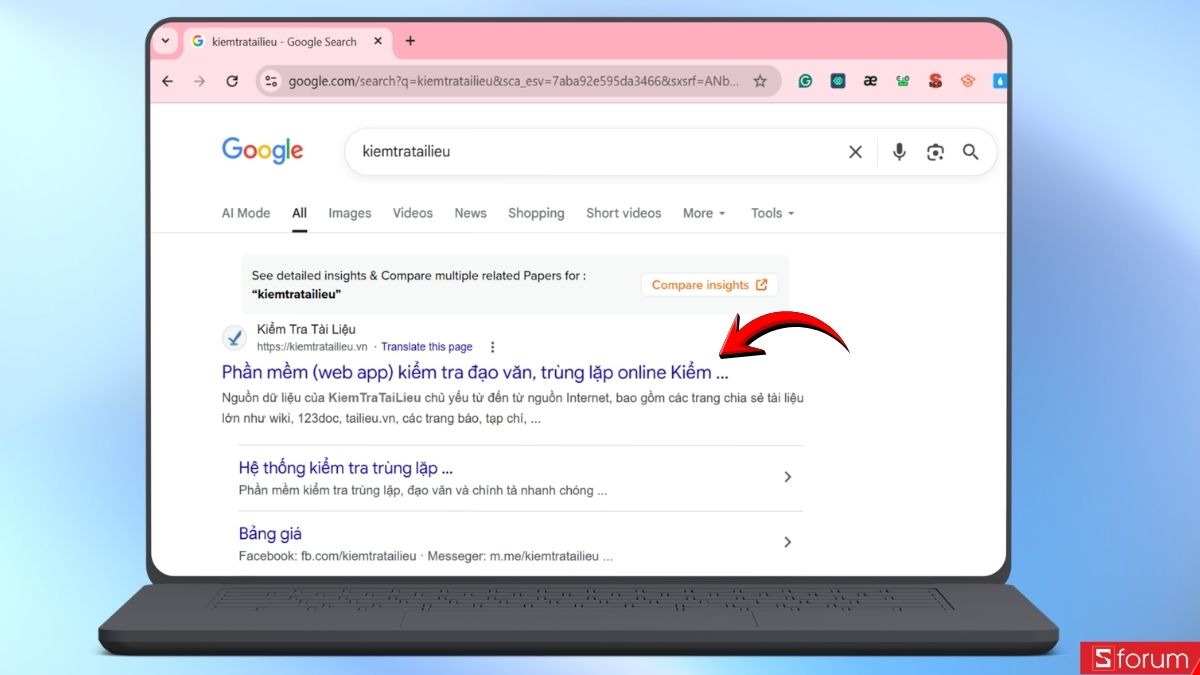Expand chevron for Hệ thống kiểm tra trùng lặp
Image resolution: width=1200 pixels, height=675 pixels.
pos(787,477)
